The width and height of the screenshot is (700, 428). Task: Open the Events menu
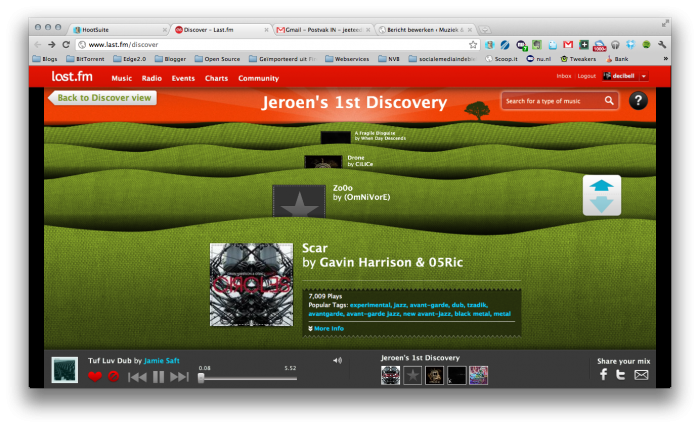[x=183, y=78]
